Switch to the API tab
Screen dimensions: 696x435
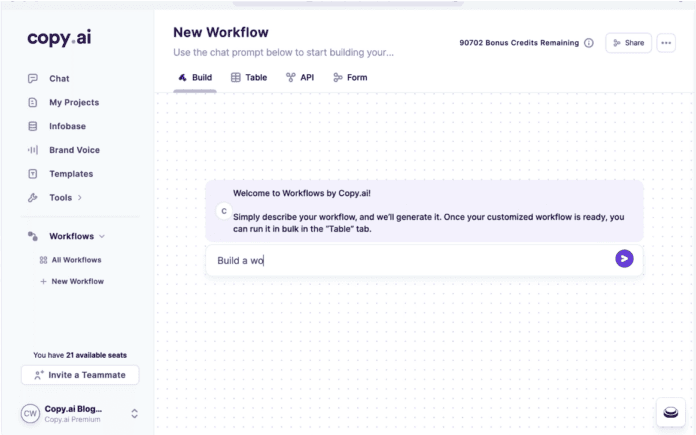click(x=300, y=78)
